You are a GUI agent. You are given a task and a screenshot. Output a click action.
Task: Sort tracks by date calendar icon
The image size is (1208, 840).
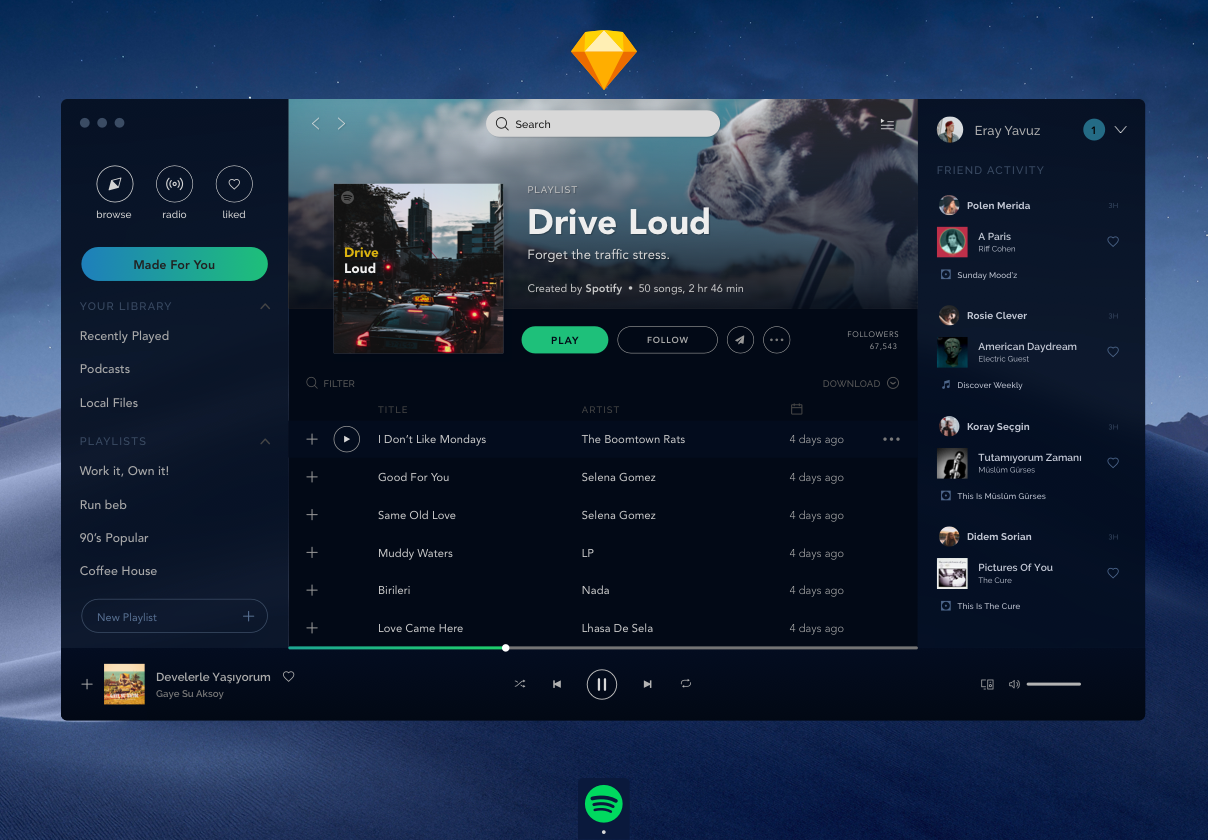pos(797,409)
